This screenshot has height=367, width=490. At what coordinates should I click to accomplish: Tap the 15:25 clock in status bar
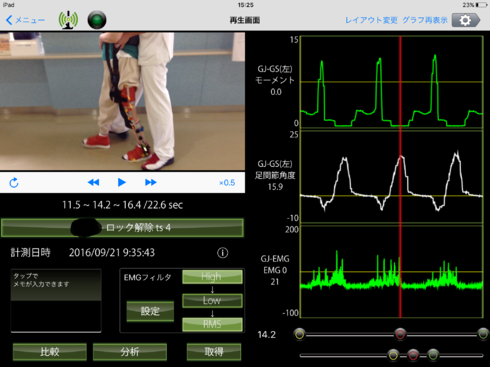tap(246, 5)
